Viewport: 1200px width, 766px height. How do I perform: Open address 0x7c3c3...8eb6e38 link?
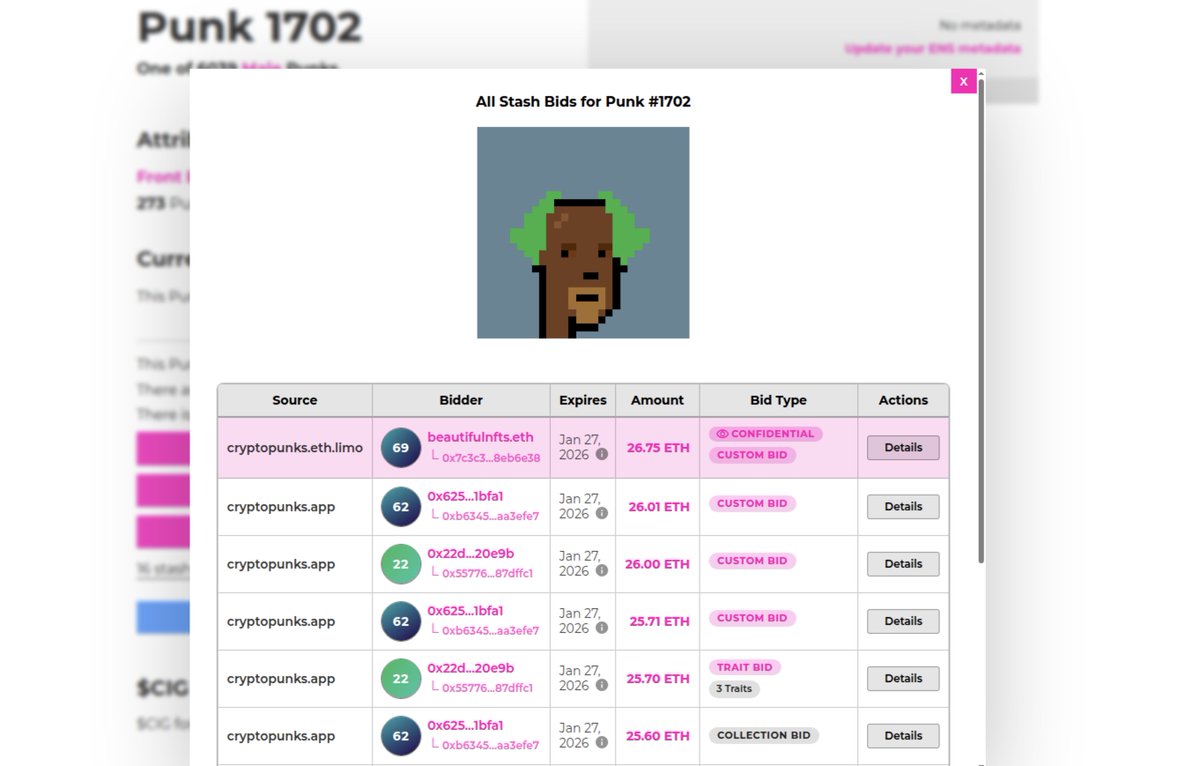click(x=491, y=458)
